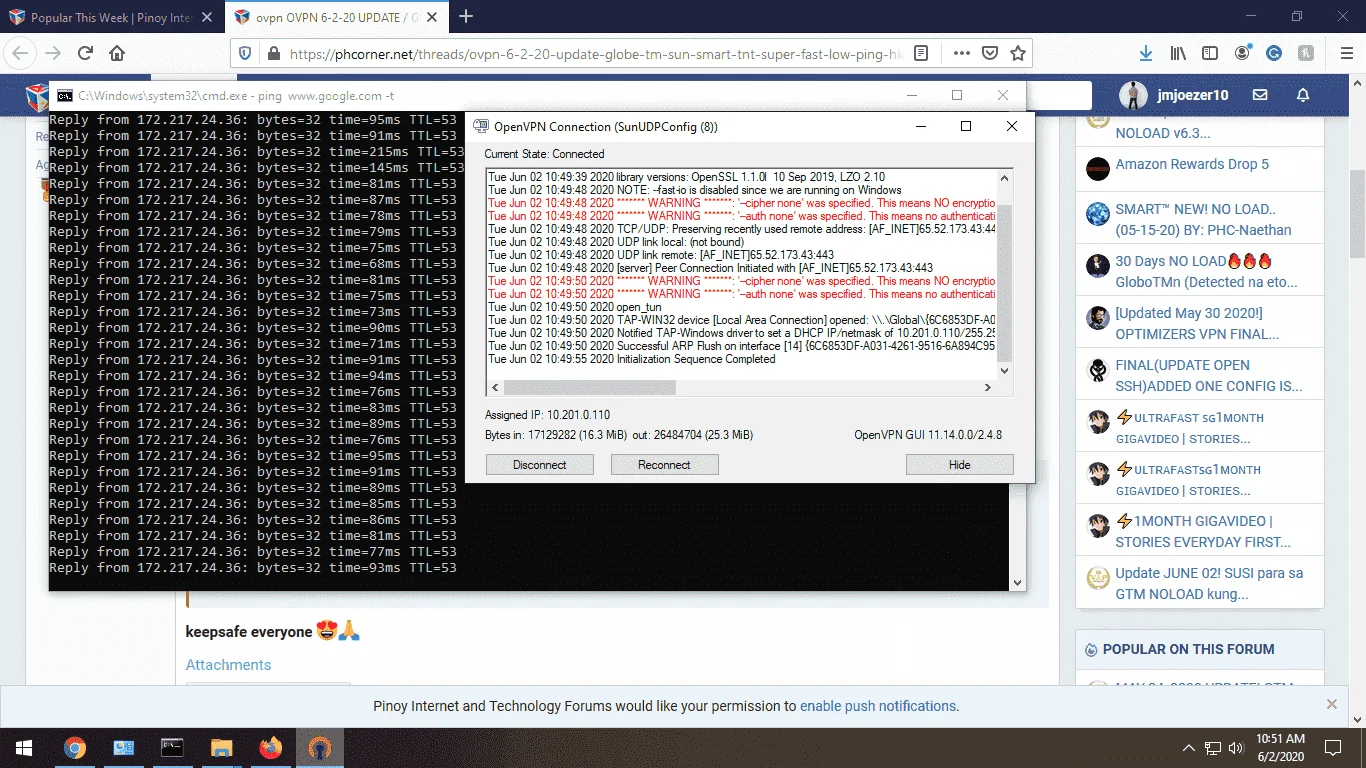Click the Attachments link in the post

click(228, 665)
